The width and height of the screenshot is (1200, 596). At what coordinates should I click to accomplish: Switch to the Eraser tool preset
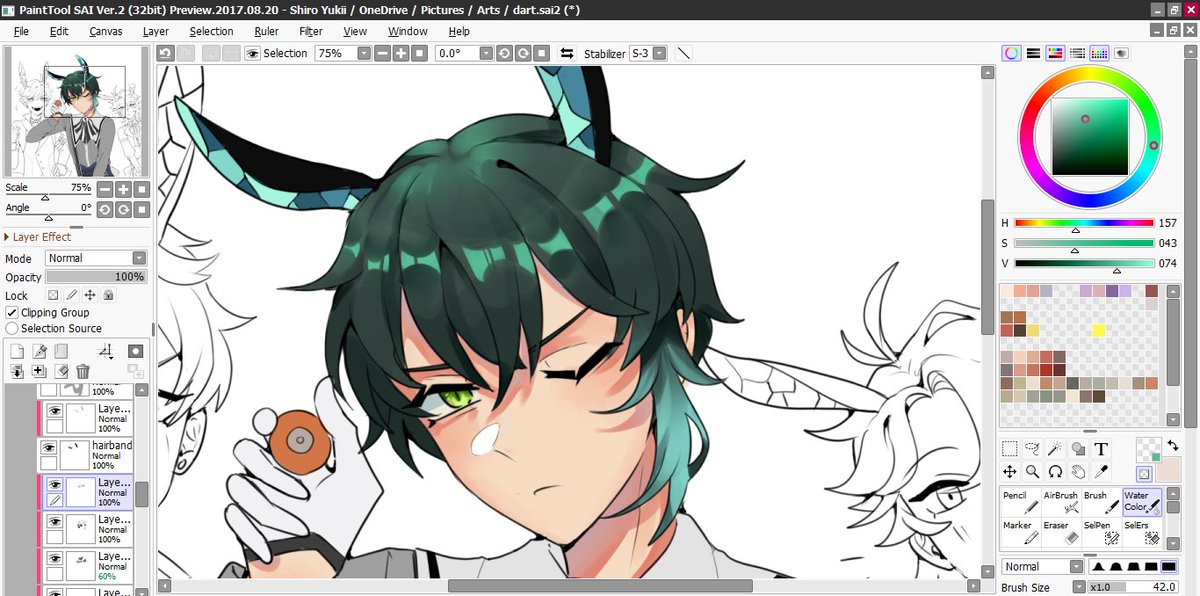(1060, 532)
